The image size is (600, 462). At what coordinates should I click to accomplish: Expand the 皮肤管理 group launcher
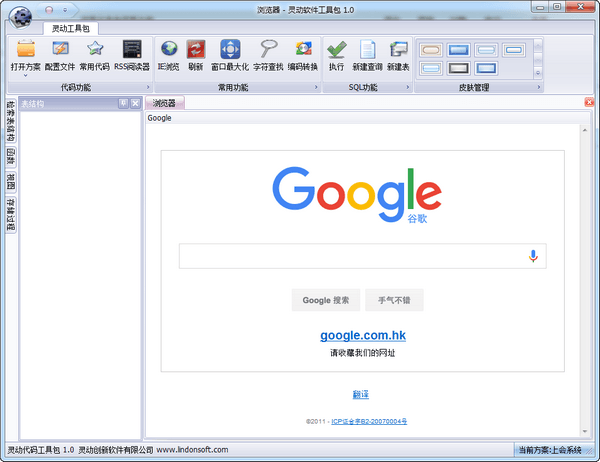point(538,87)
